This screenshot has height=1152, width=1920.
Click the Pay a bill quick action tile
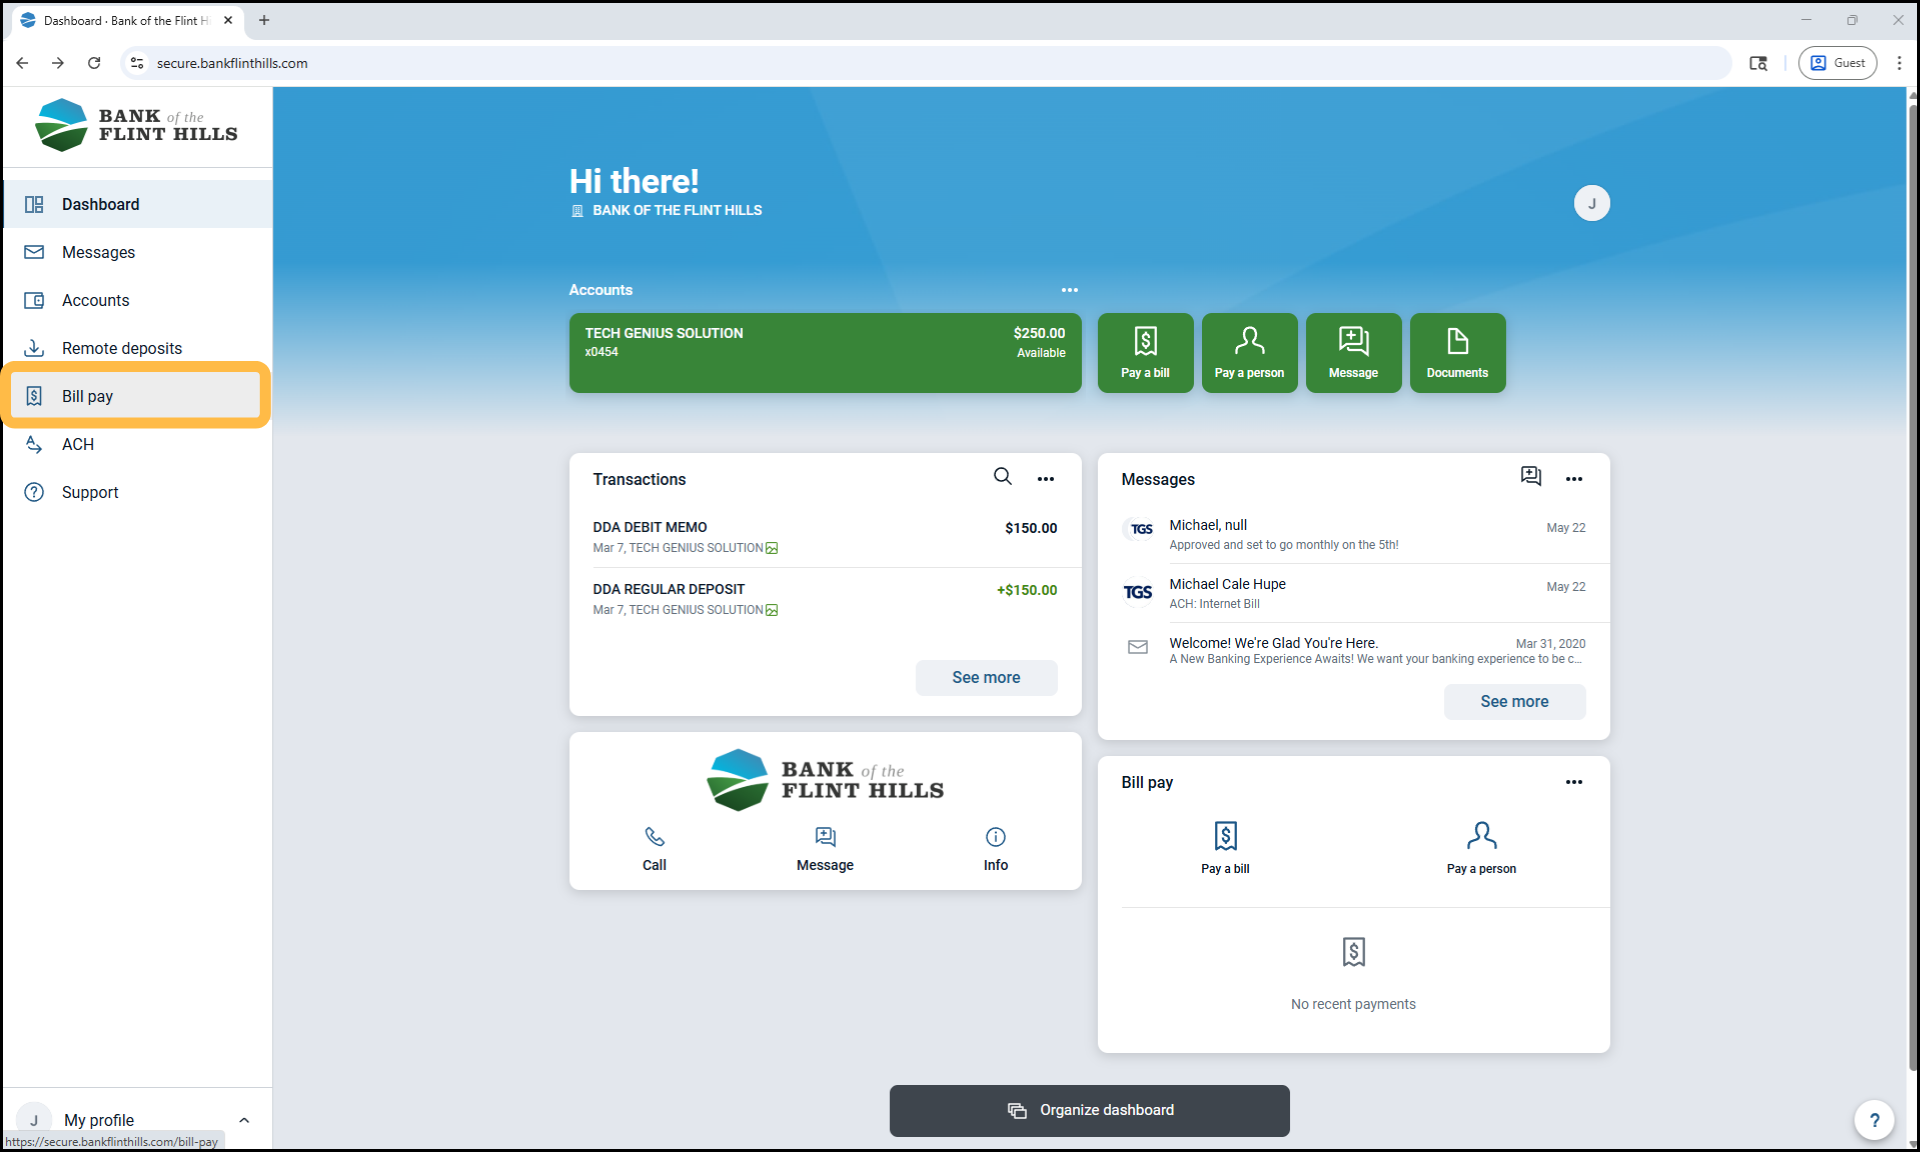coord(1145,352)
